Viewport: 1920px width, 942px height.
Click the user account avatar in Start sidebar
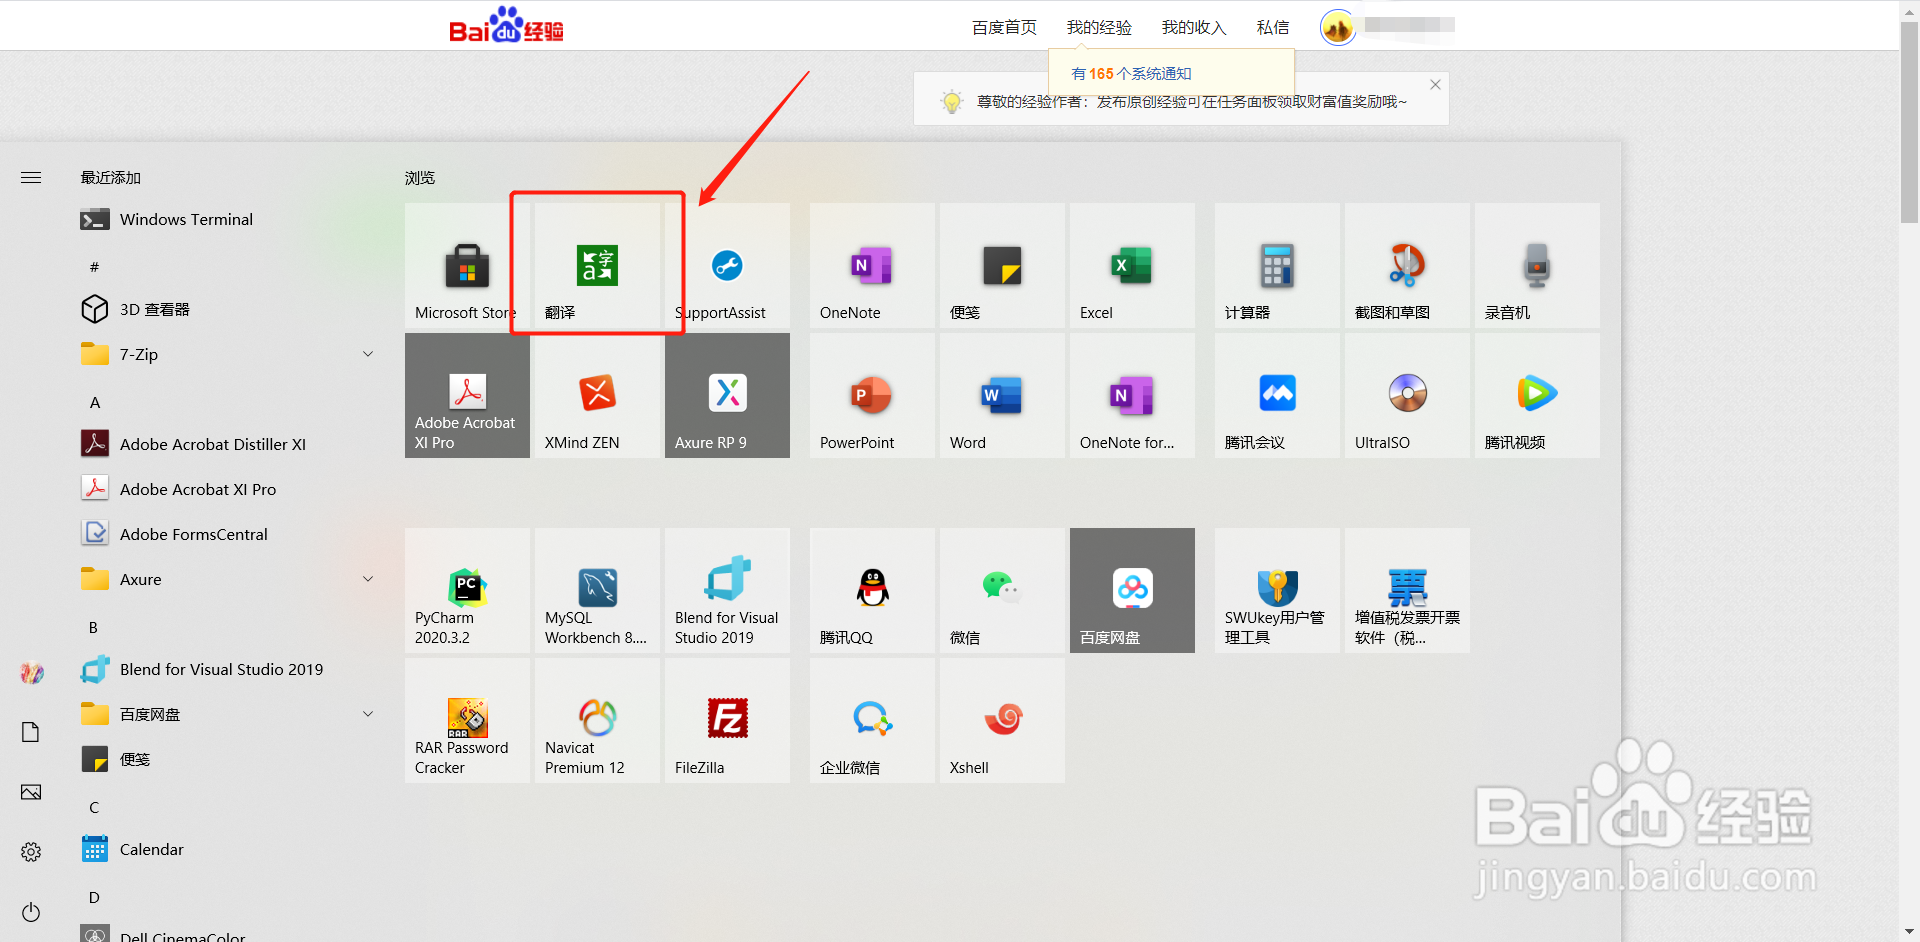pos(32,673)
